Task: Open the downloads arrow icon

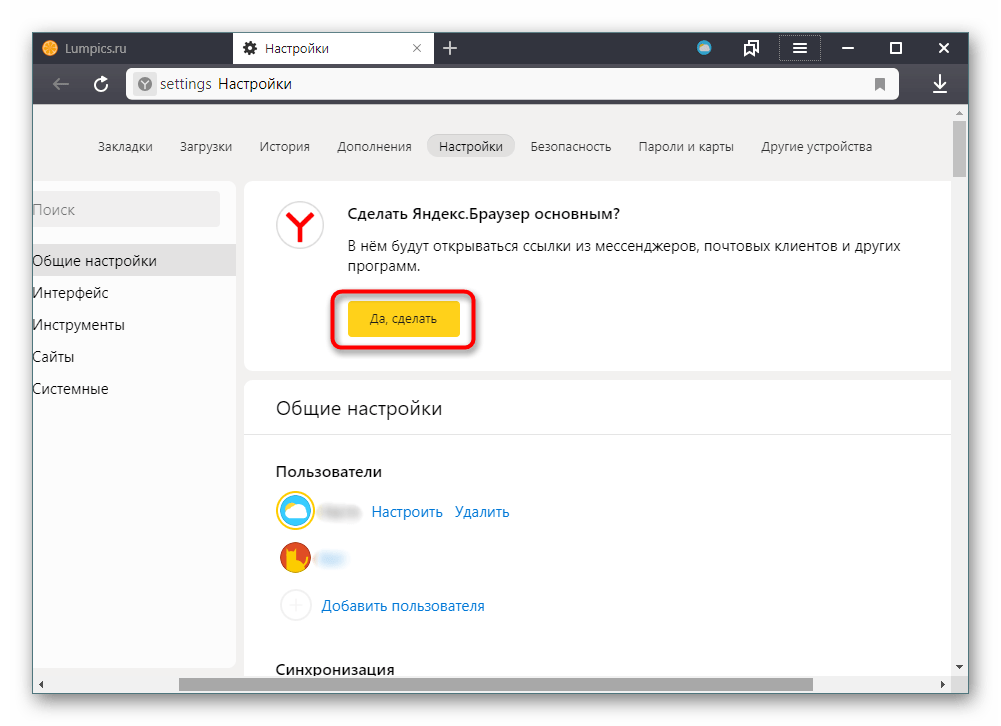Action: tap(940, 84)
